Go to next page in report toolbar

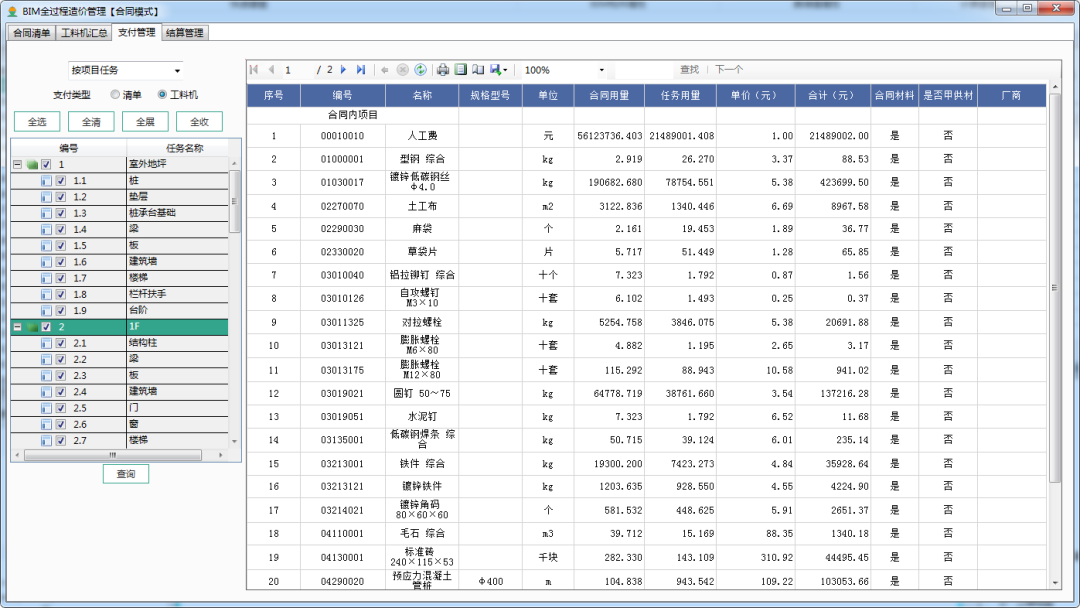(343, 70)
